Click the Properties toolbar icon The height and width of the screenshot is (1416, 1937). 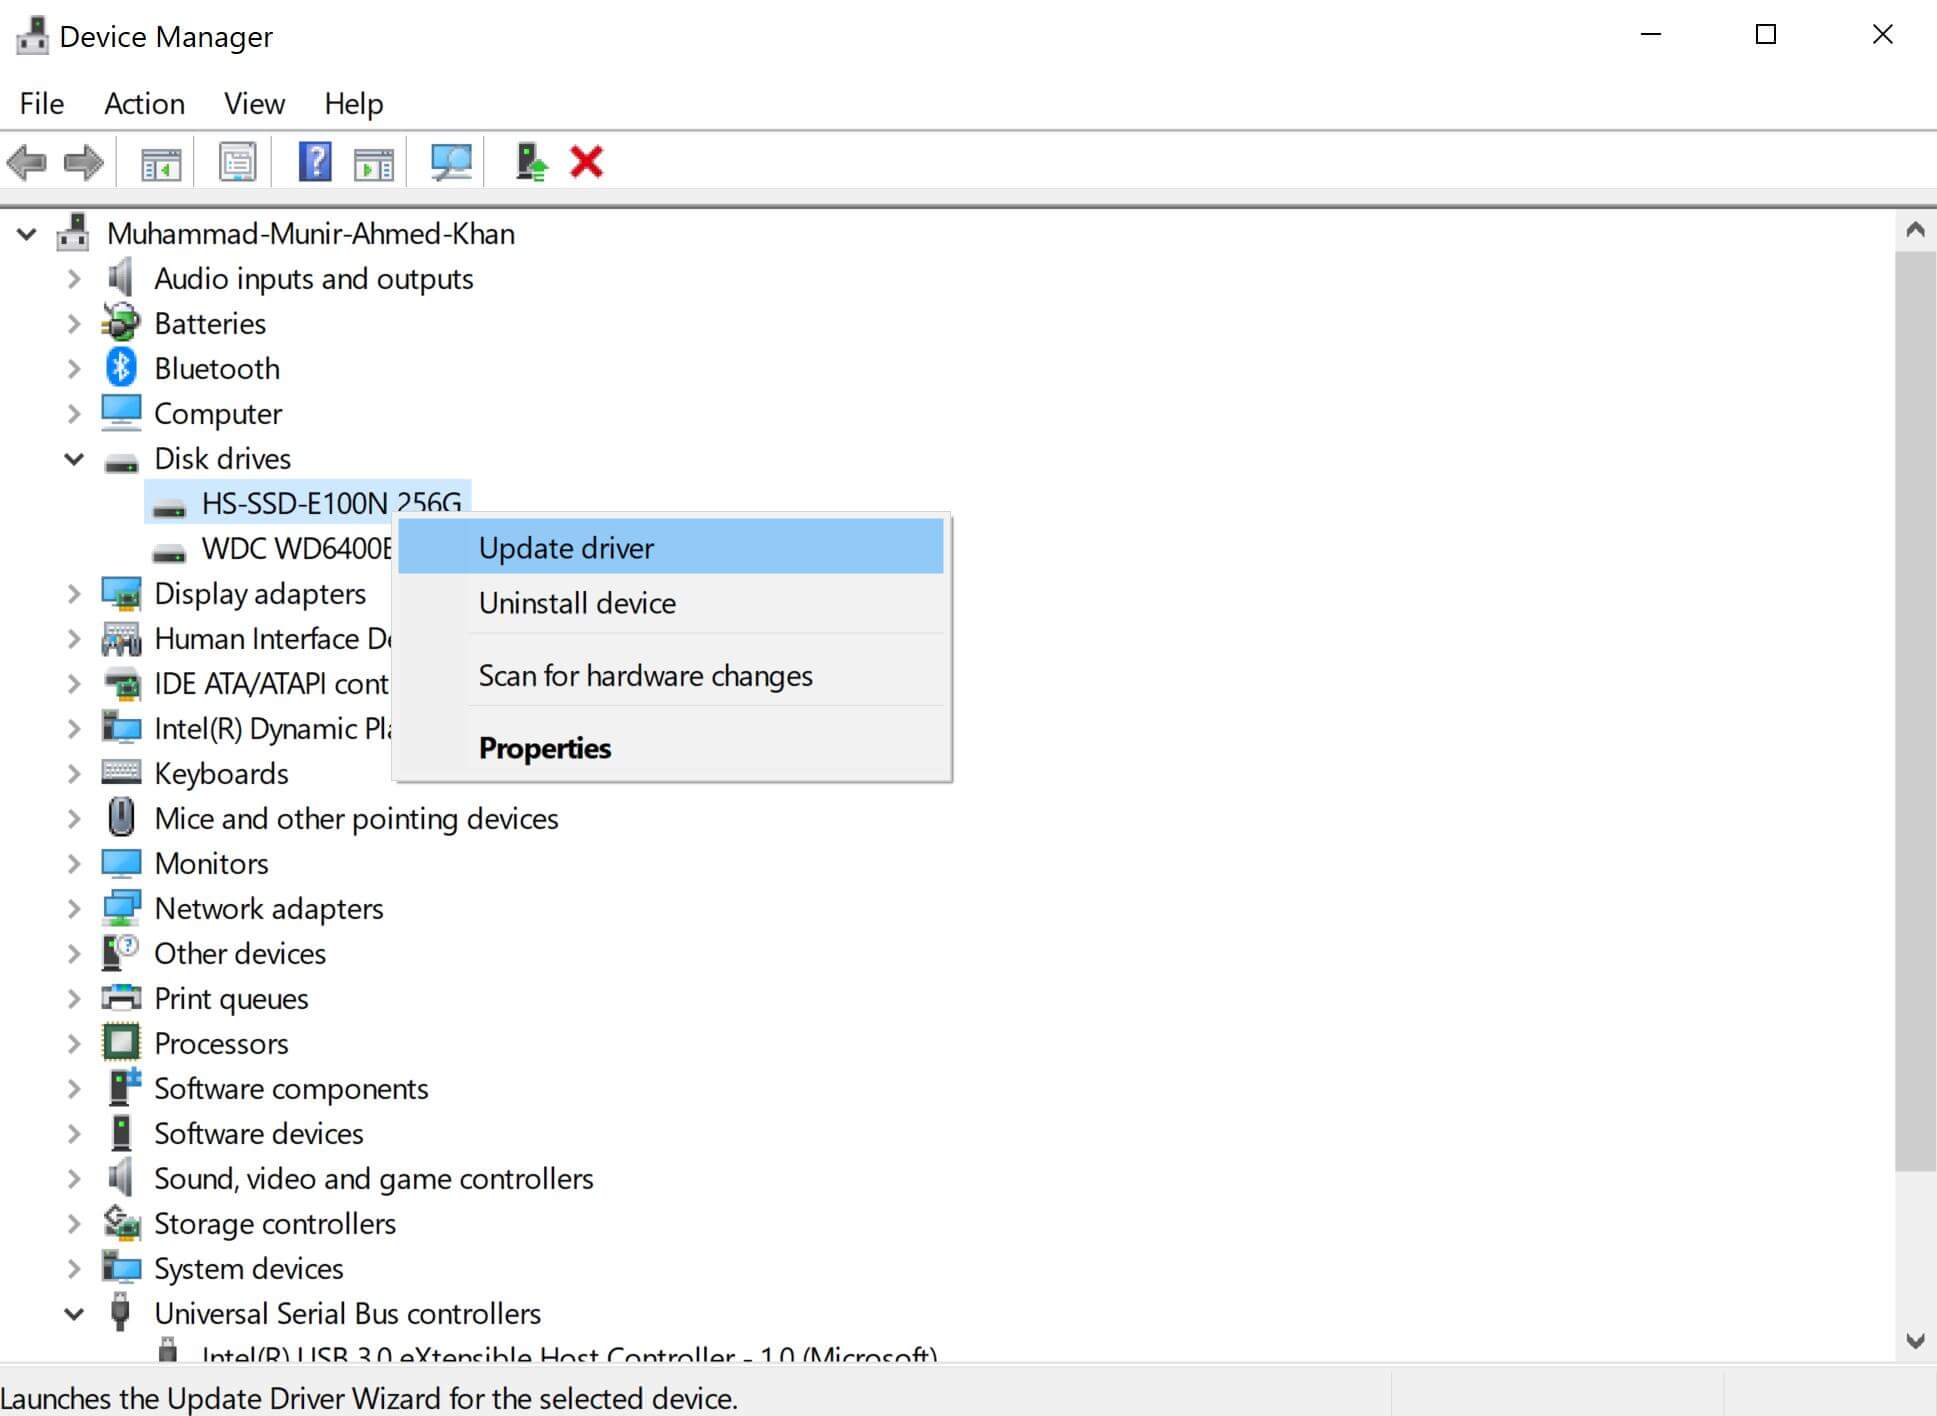pos(238,162)
